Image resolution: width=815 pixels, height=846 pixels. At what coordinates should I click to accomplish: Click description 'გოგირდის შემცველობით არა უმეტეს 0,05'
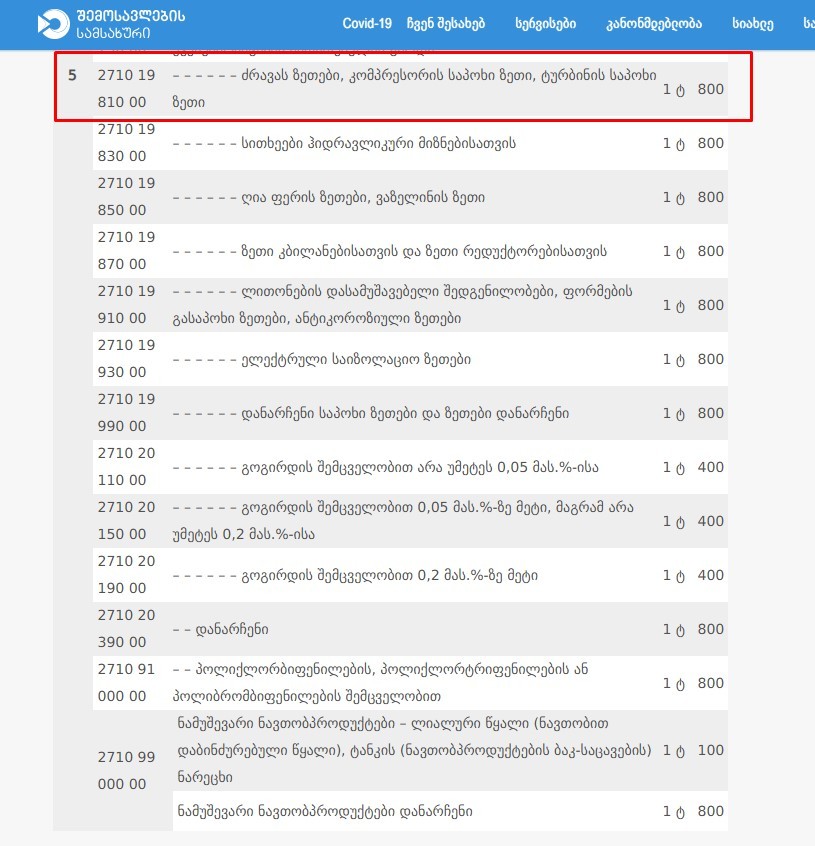click(x=386, y=467)
